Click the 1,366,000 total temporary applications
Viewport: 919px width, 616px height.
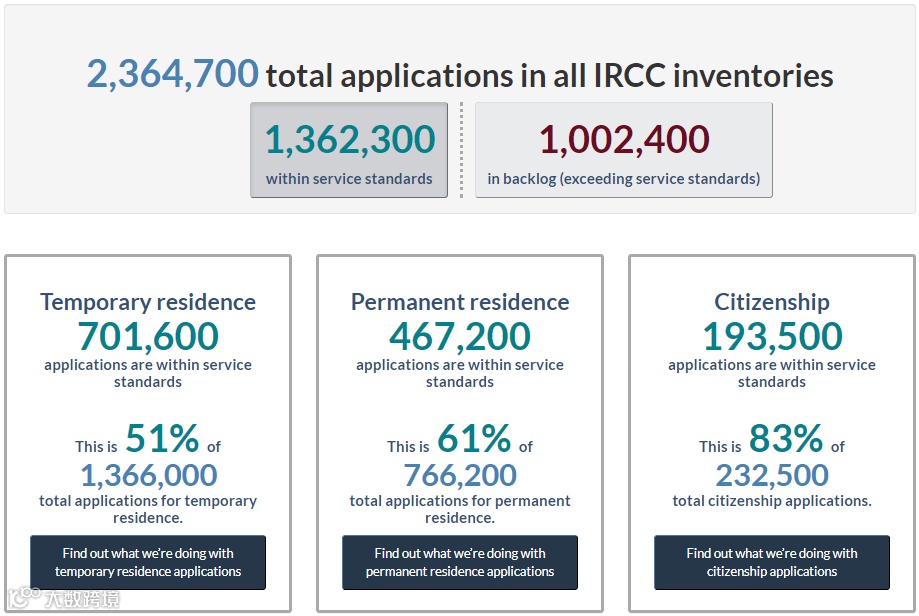click(x=148, y=475)
